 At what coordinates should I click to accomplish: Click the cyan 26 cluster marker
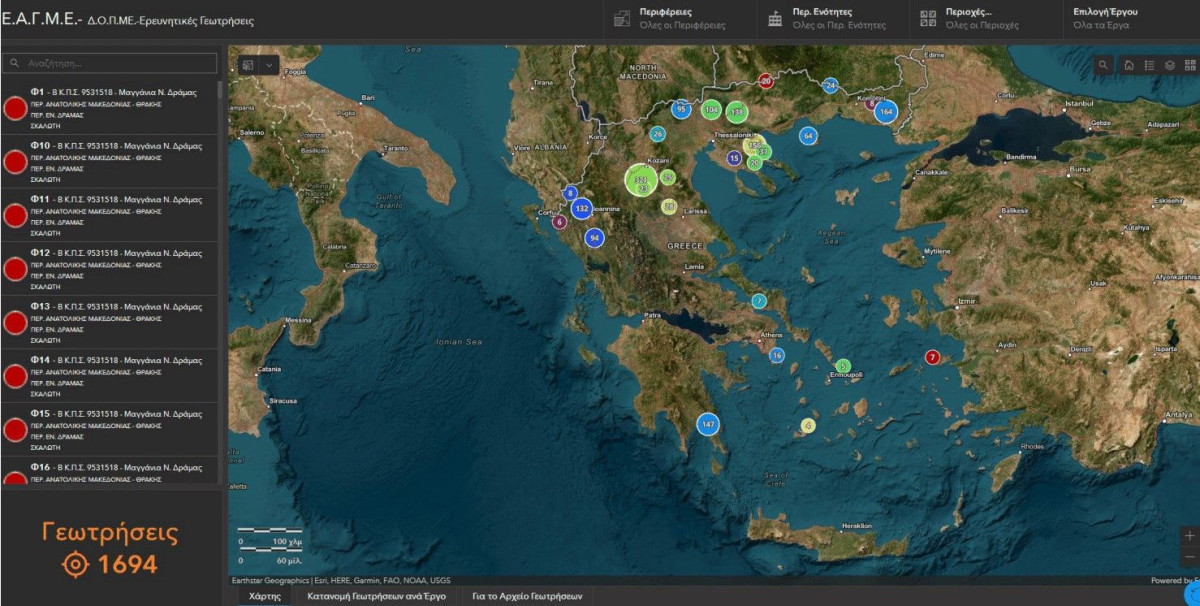click(x=657, y=134)
